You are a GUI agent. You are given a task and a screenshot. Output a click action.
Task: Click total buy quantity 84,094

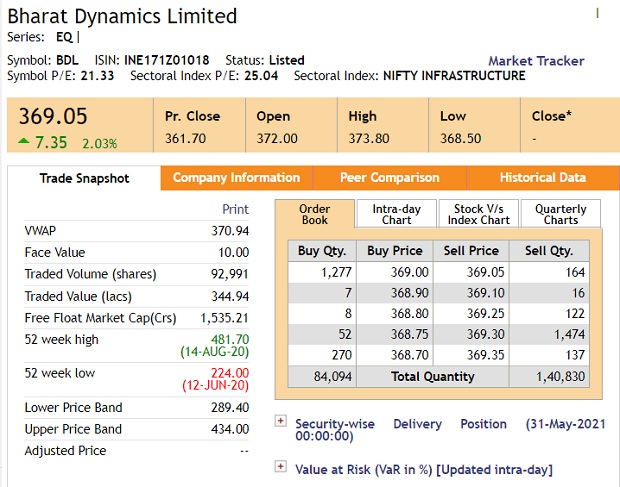(333, 376)
